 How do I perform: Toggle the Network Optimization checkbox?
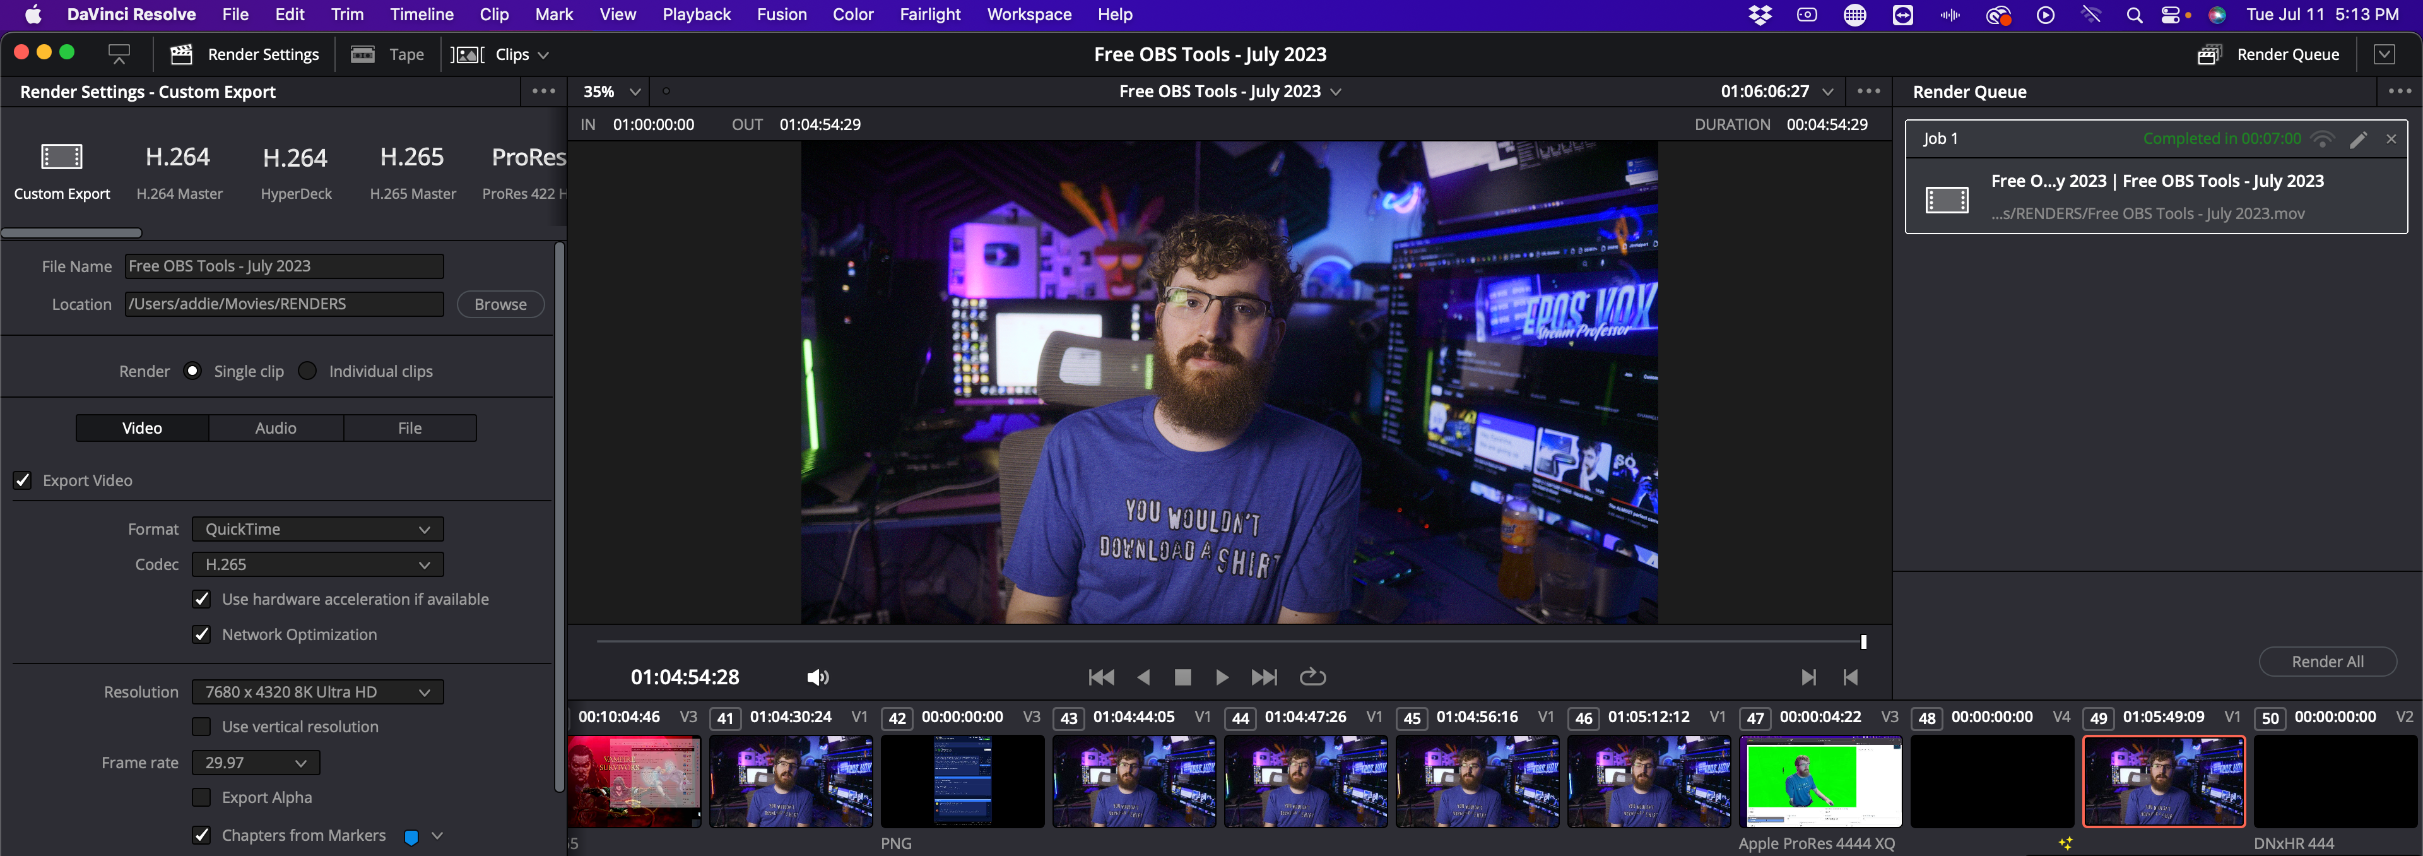202,634
